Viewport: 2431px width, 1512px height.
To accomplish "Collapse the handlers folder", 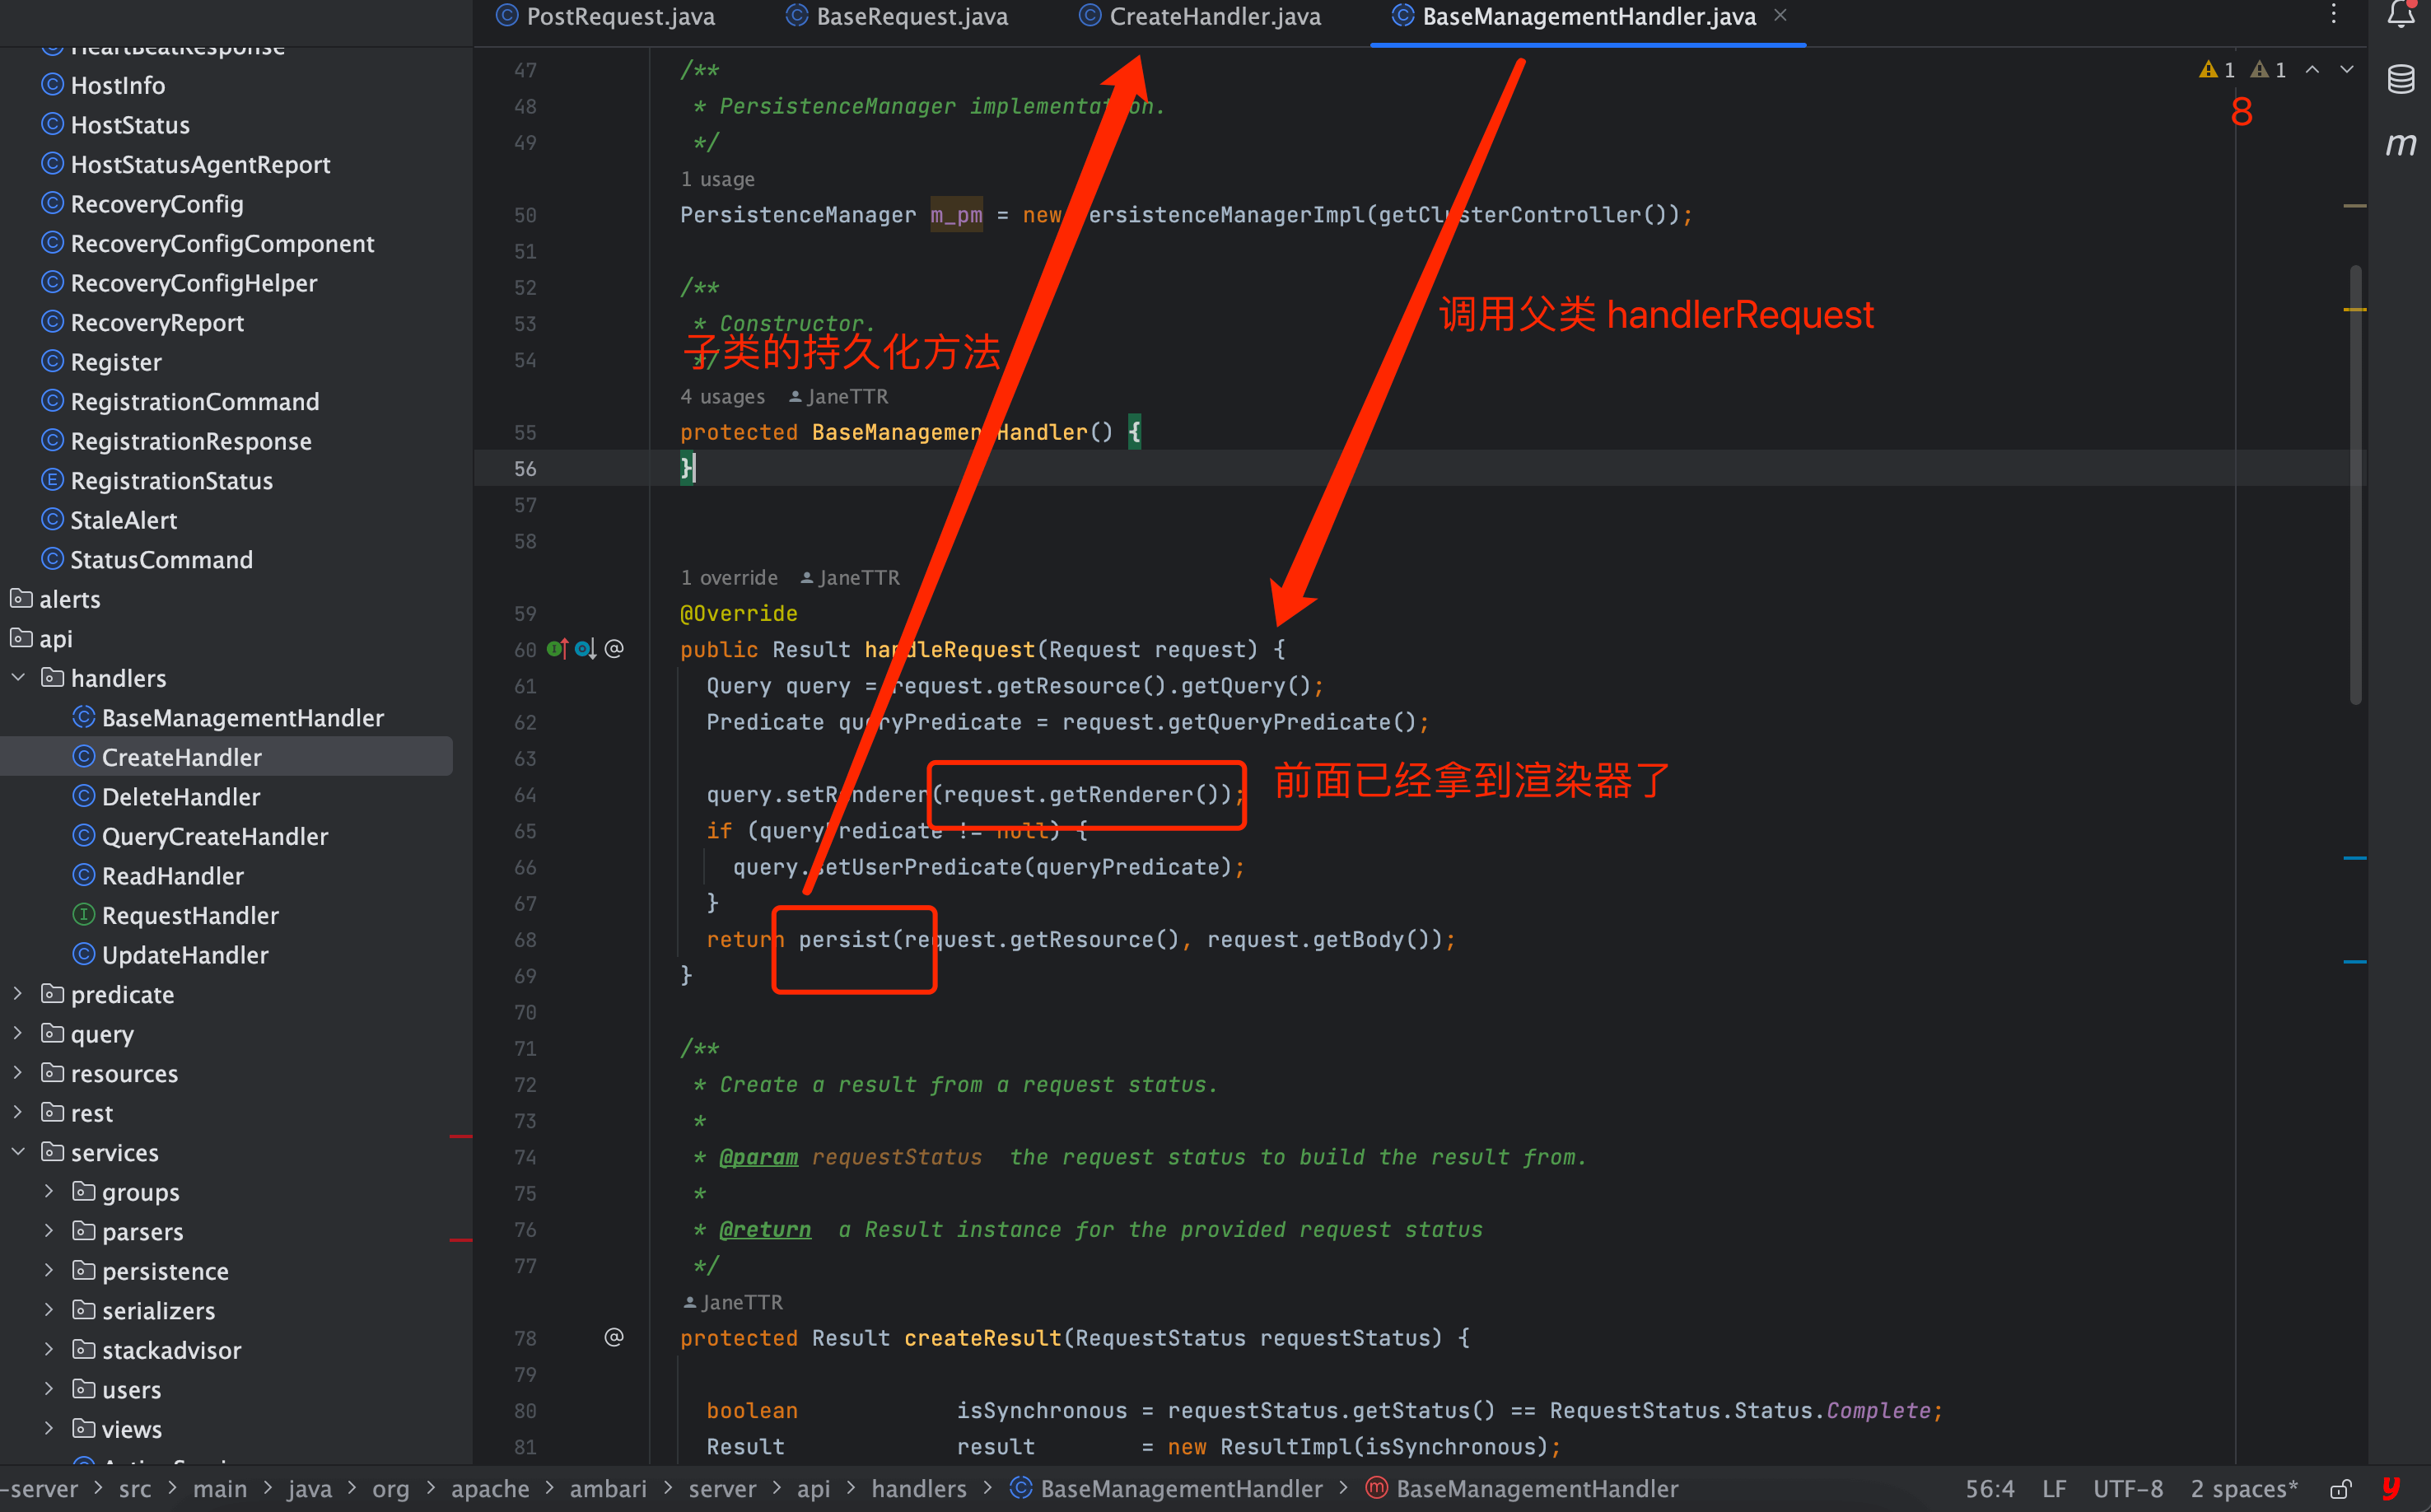I will 18,678.
